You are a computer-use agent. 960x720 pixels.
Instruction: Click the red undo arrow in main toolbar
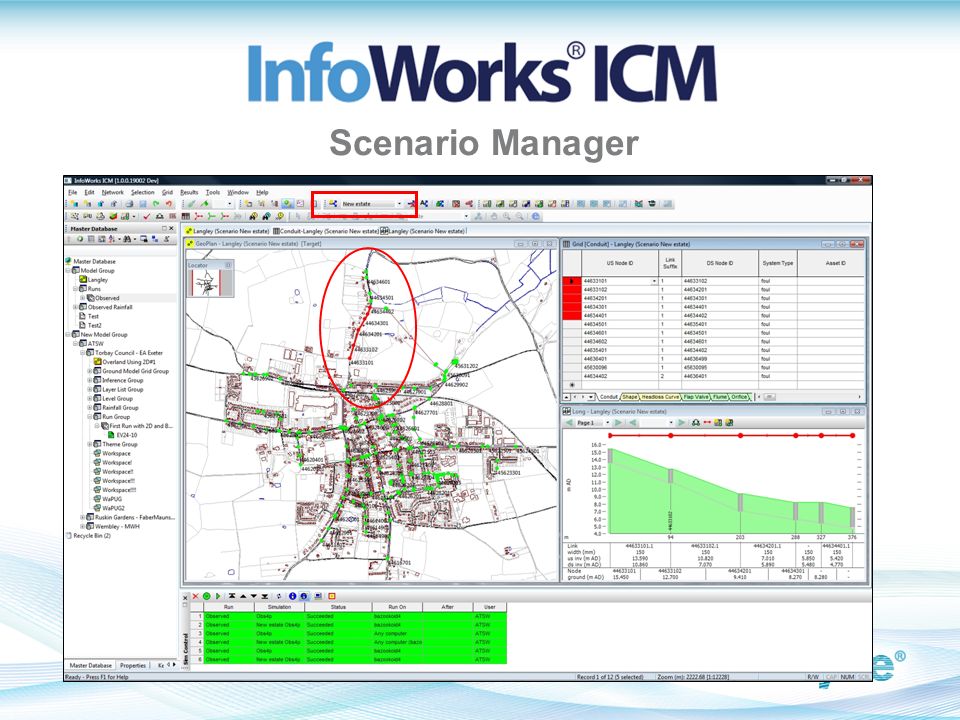(169, 204)
